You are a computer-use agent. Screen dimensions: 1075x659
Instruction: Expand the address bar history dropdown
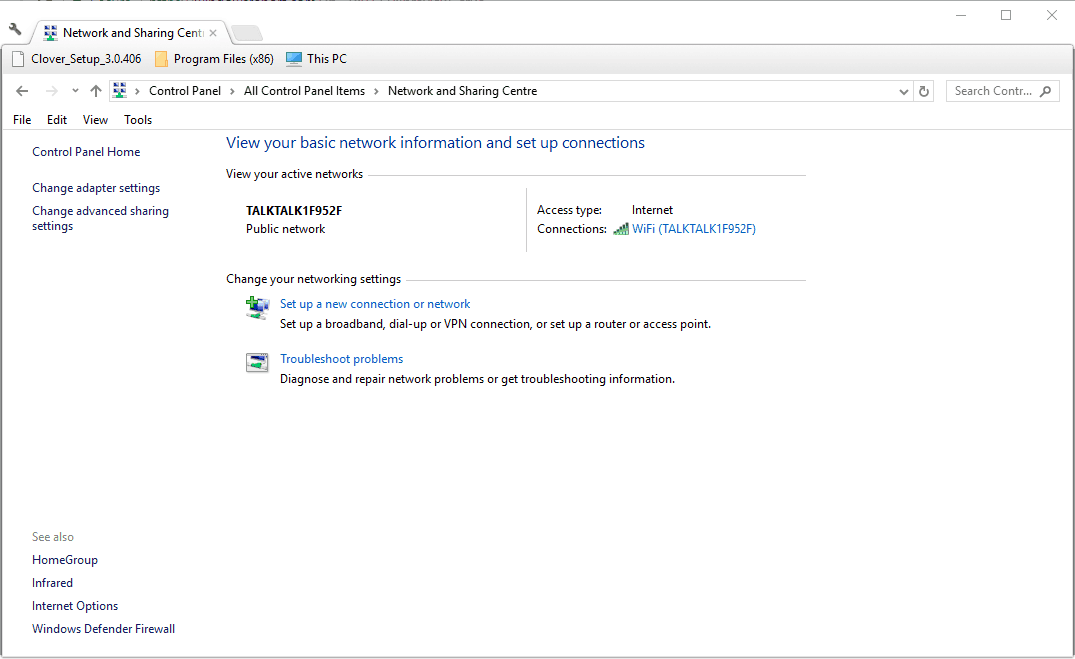point(904,91)
